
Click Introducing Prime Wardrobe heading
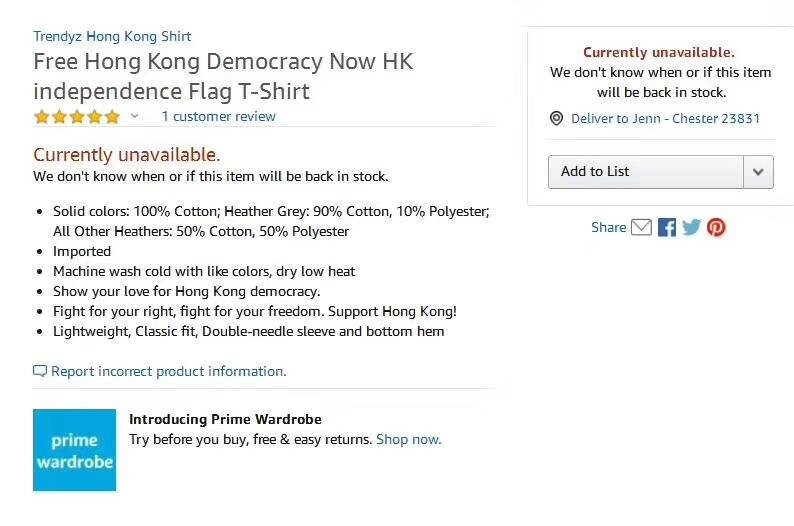[225, 419]
